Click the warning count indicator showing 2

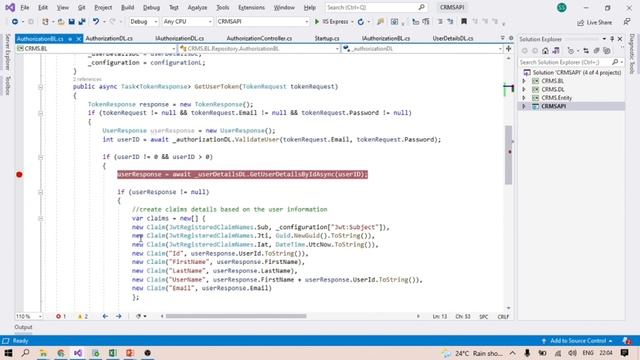click(83, 316)
